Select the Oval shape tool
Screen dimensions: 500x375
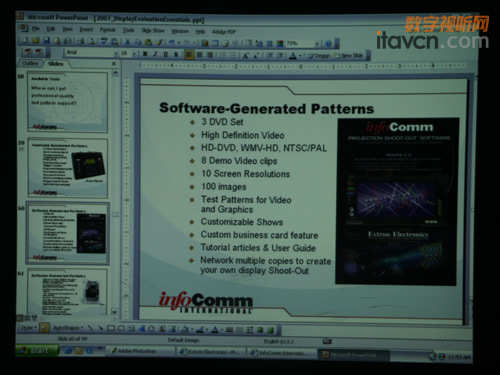click(121, 328)
